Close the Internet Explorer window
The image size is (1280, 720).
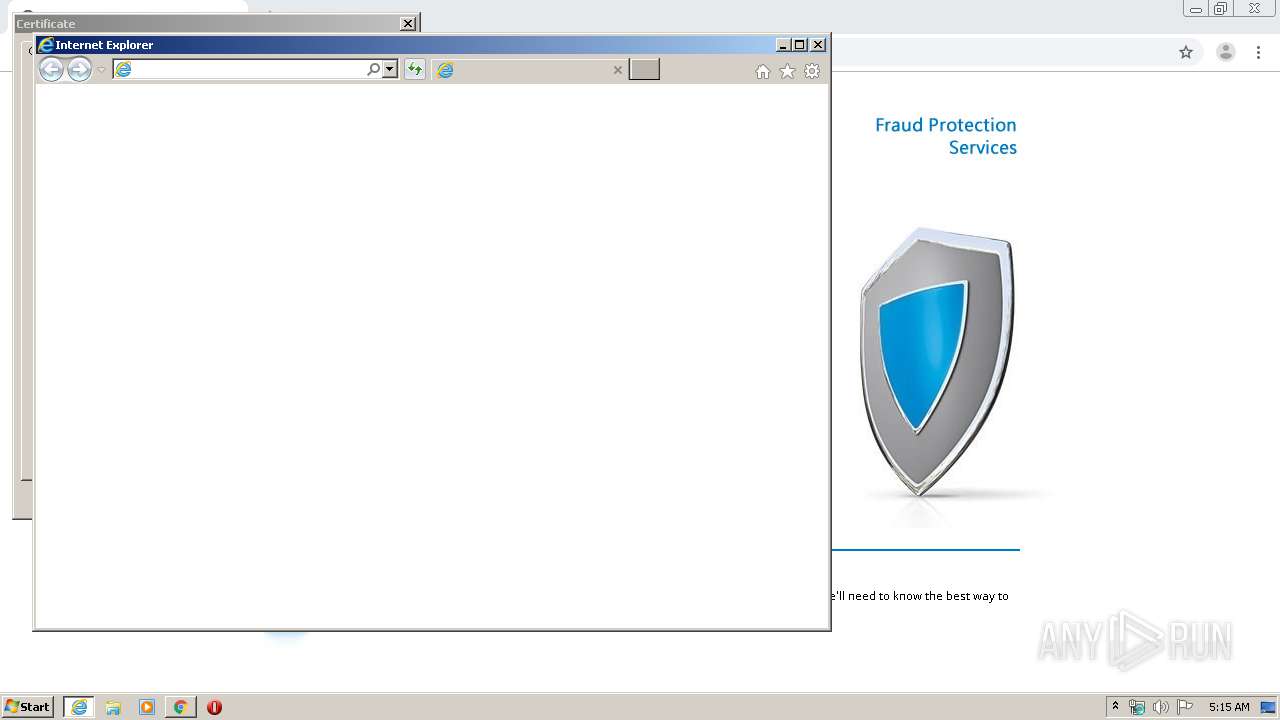pyautogui.click(x=818, y=45)
